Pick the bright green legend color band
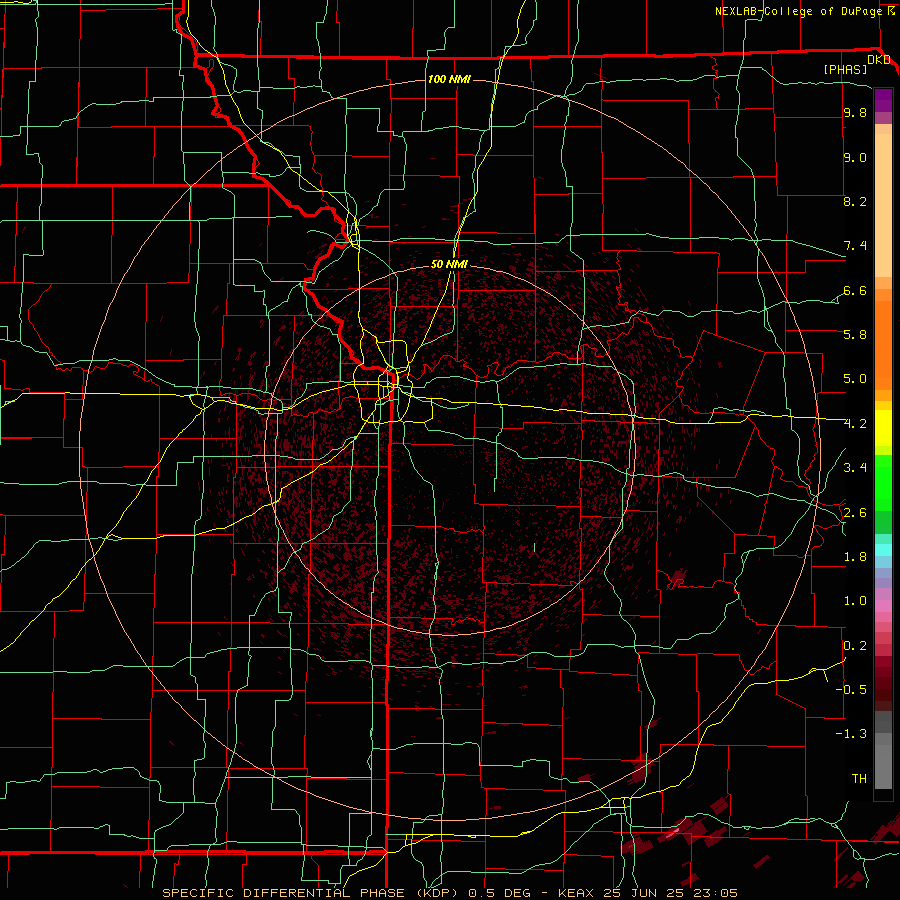This screenshot has width=900, height=900. tap(883, 483)
